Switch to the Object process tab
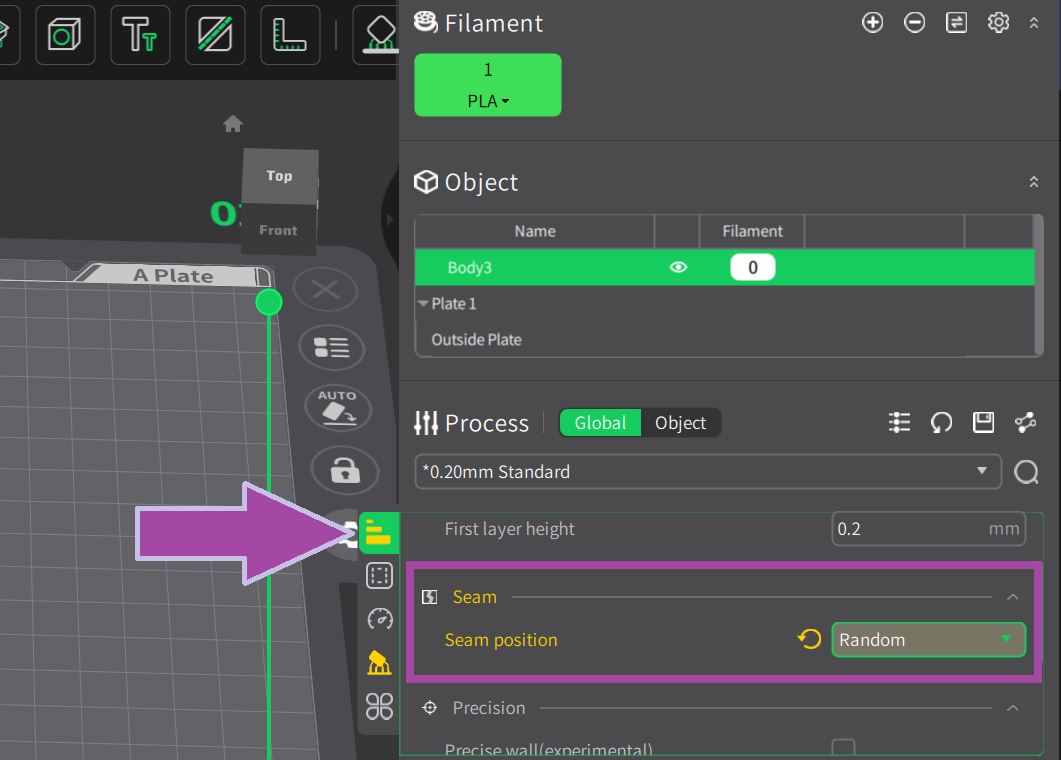This screenshot has width=1061, height=760. pyautogui.click(x=680, y=423)
